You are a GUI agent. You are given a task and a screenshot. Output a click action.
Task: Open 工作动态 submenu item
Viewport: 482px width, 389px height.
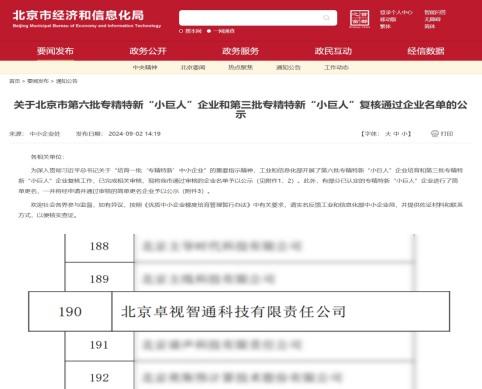tap(336, 67)
